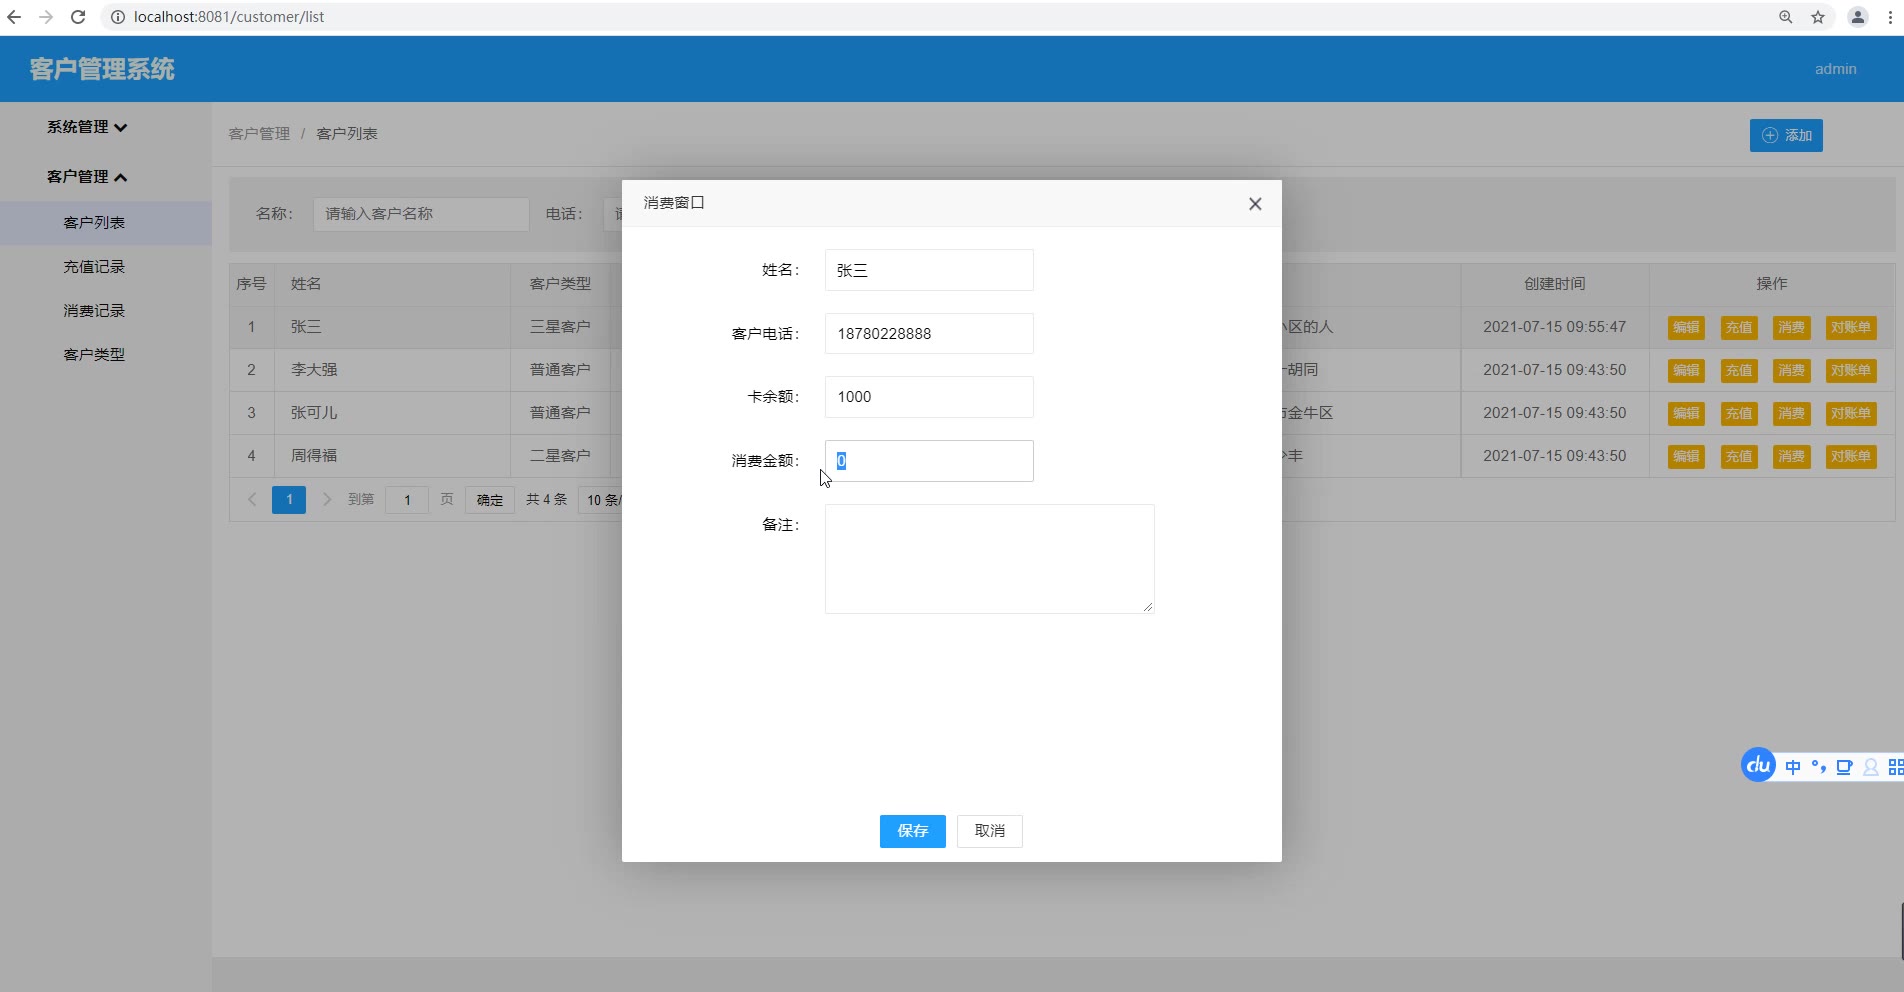Bookmark page with the star icon
Image resolution: width=1904 pixels, height=992 pixels.
pyautogui.click(x=1818, y=17)
